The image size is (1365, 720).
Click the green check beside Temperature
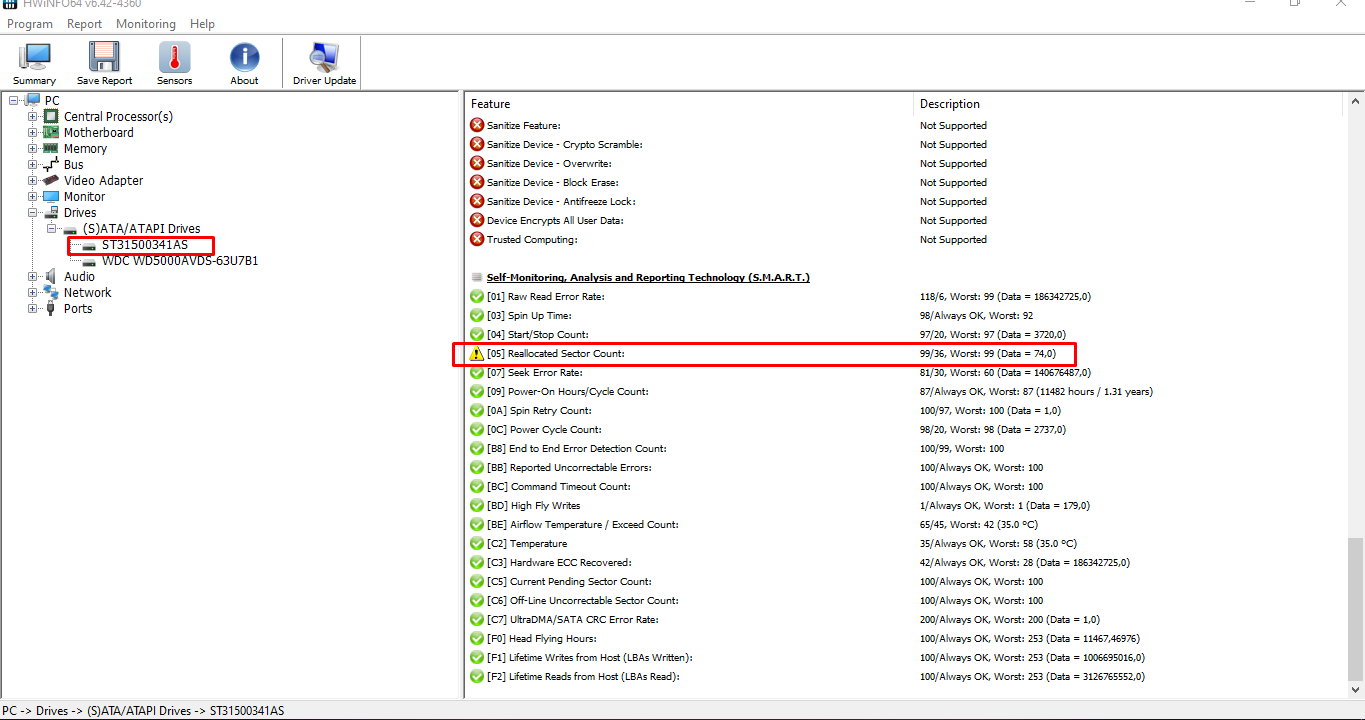point(477,543)
